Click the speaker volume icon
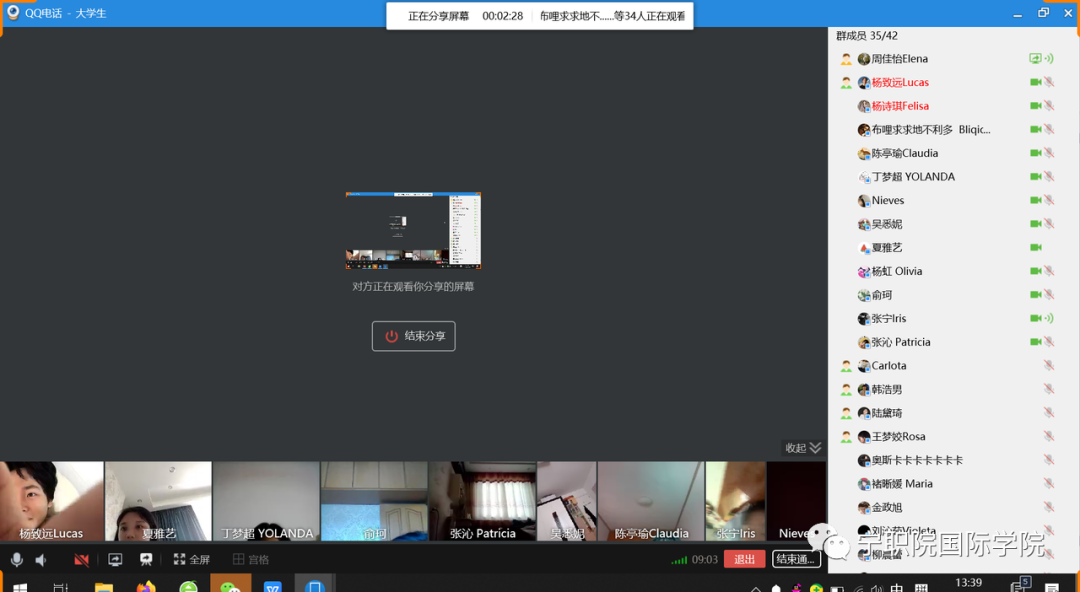Viewport: 1080px width, 592px height. (41, 560)
